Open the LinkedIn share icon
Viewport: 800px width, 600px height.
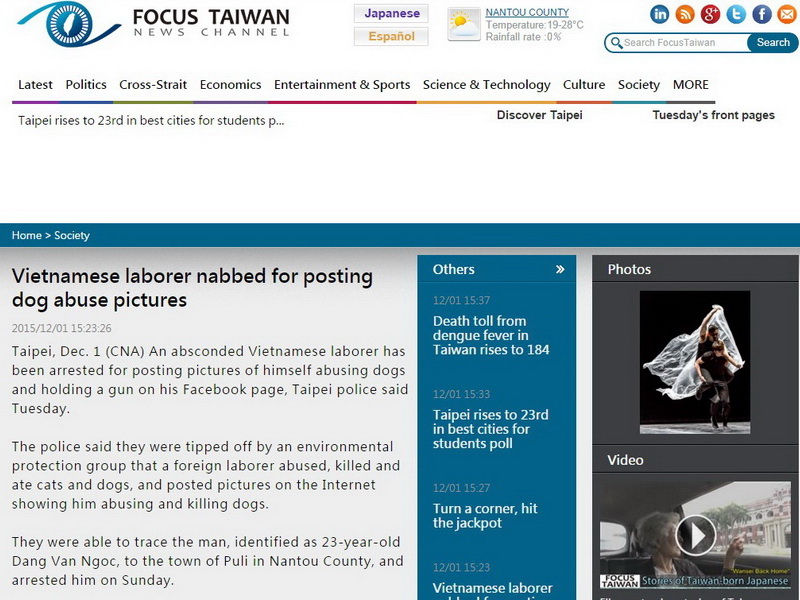[x=660, y=14]
